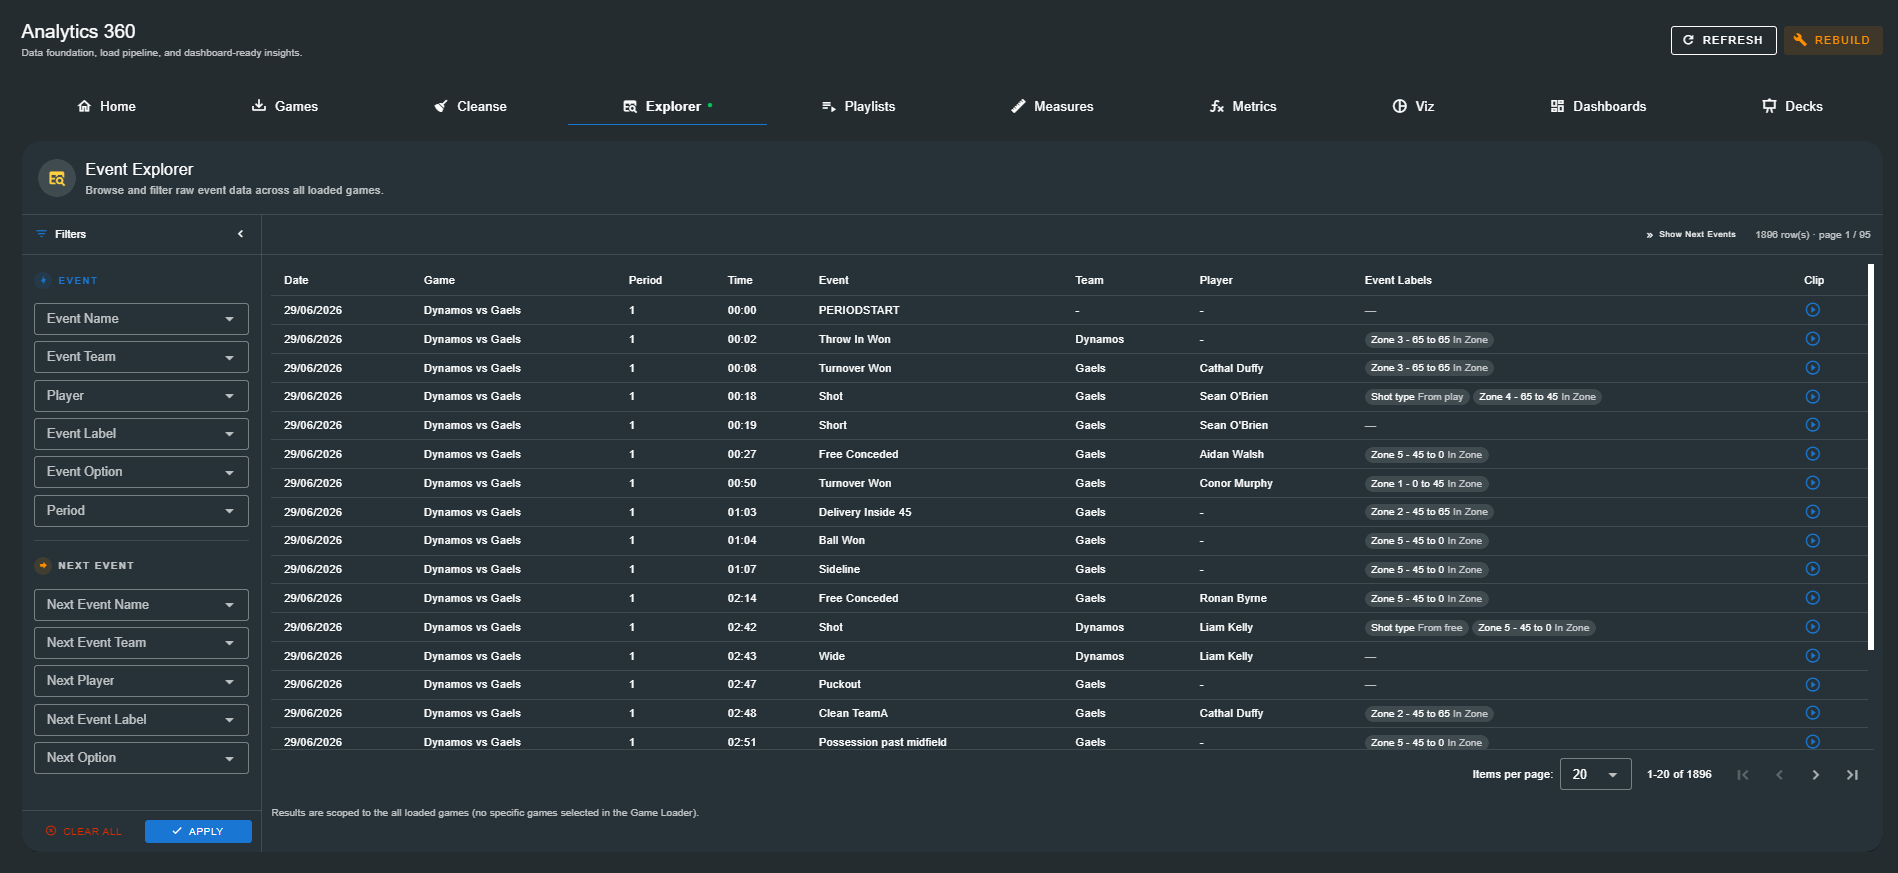Switch to the Games tab
This screenshot has width=1898, height=873.
tap(285, 106)
